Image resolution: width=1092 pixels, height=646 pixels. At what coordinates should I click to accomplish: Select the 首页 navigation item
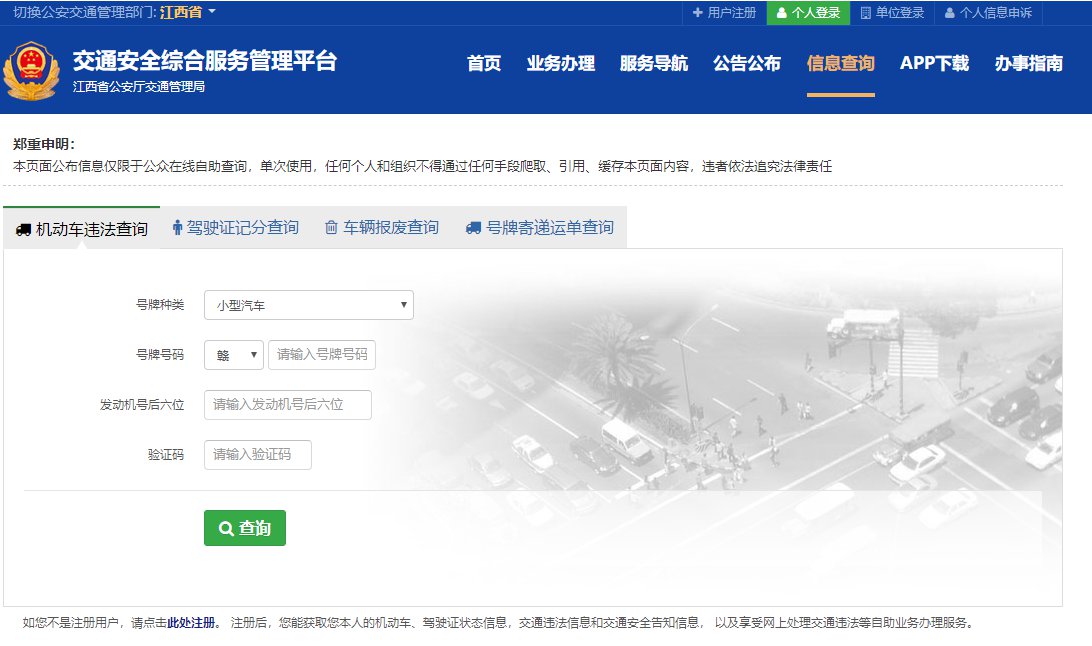coord(484,64)
